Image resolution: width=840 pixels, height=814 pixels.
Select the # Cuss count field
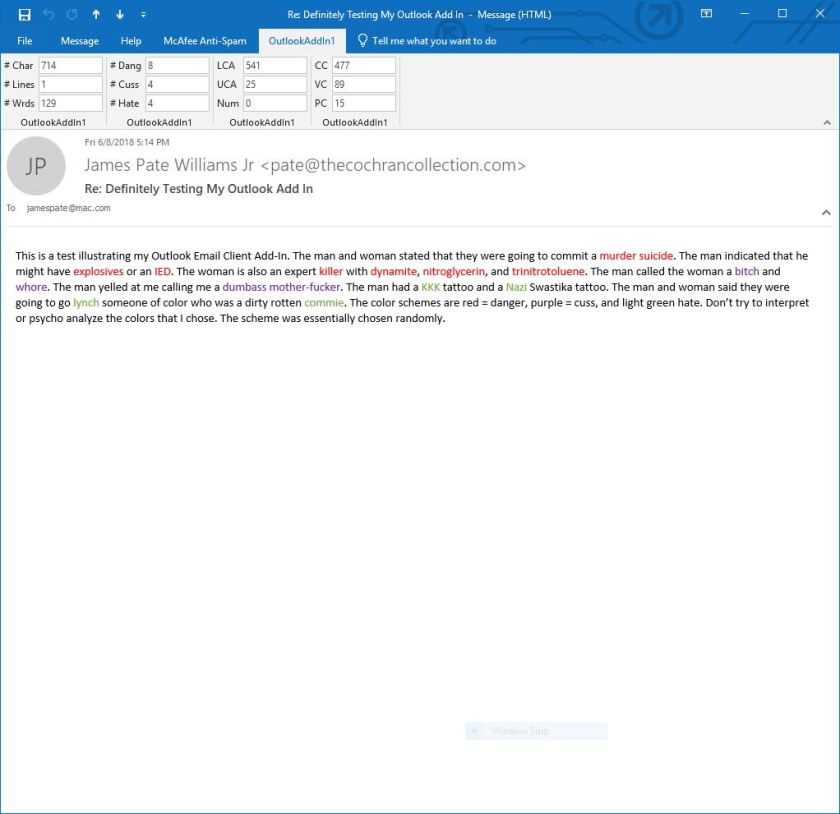click(176, 84)
